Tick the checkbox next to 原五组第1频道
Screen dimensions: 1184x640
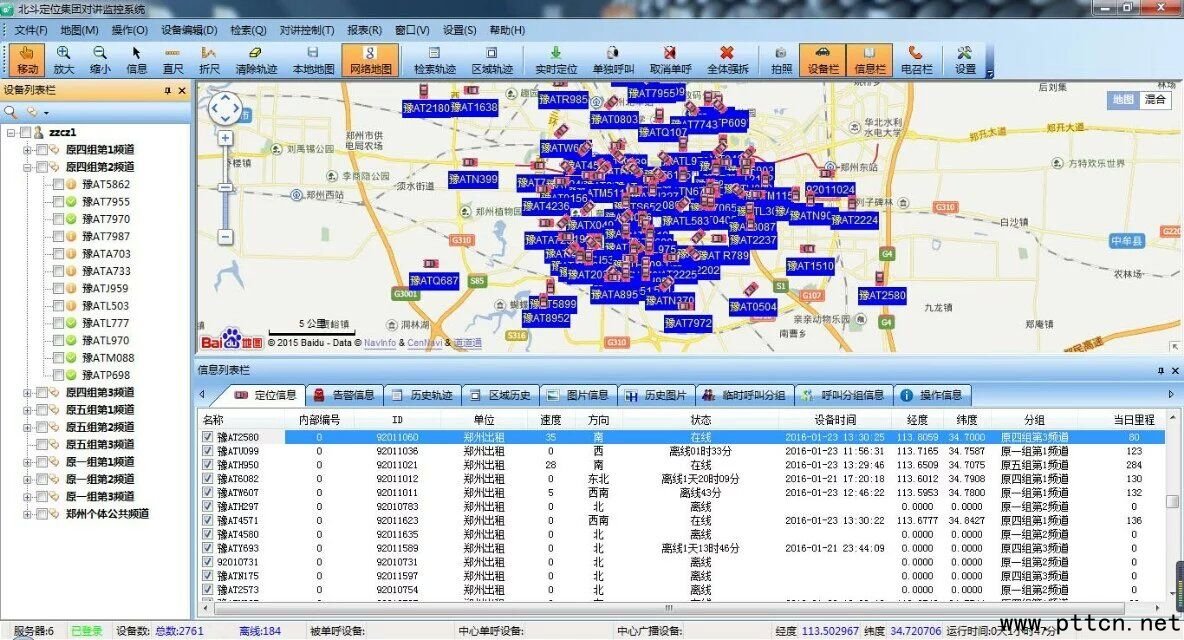point(42,410)
